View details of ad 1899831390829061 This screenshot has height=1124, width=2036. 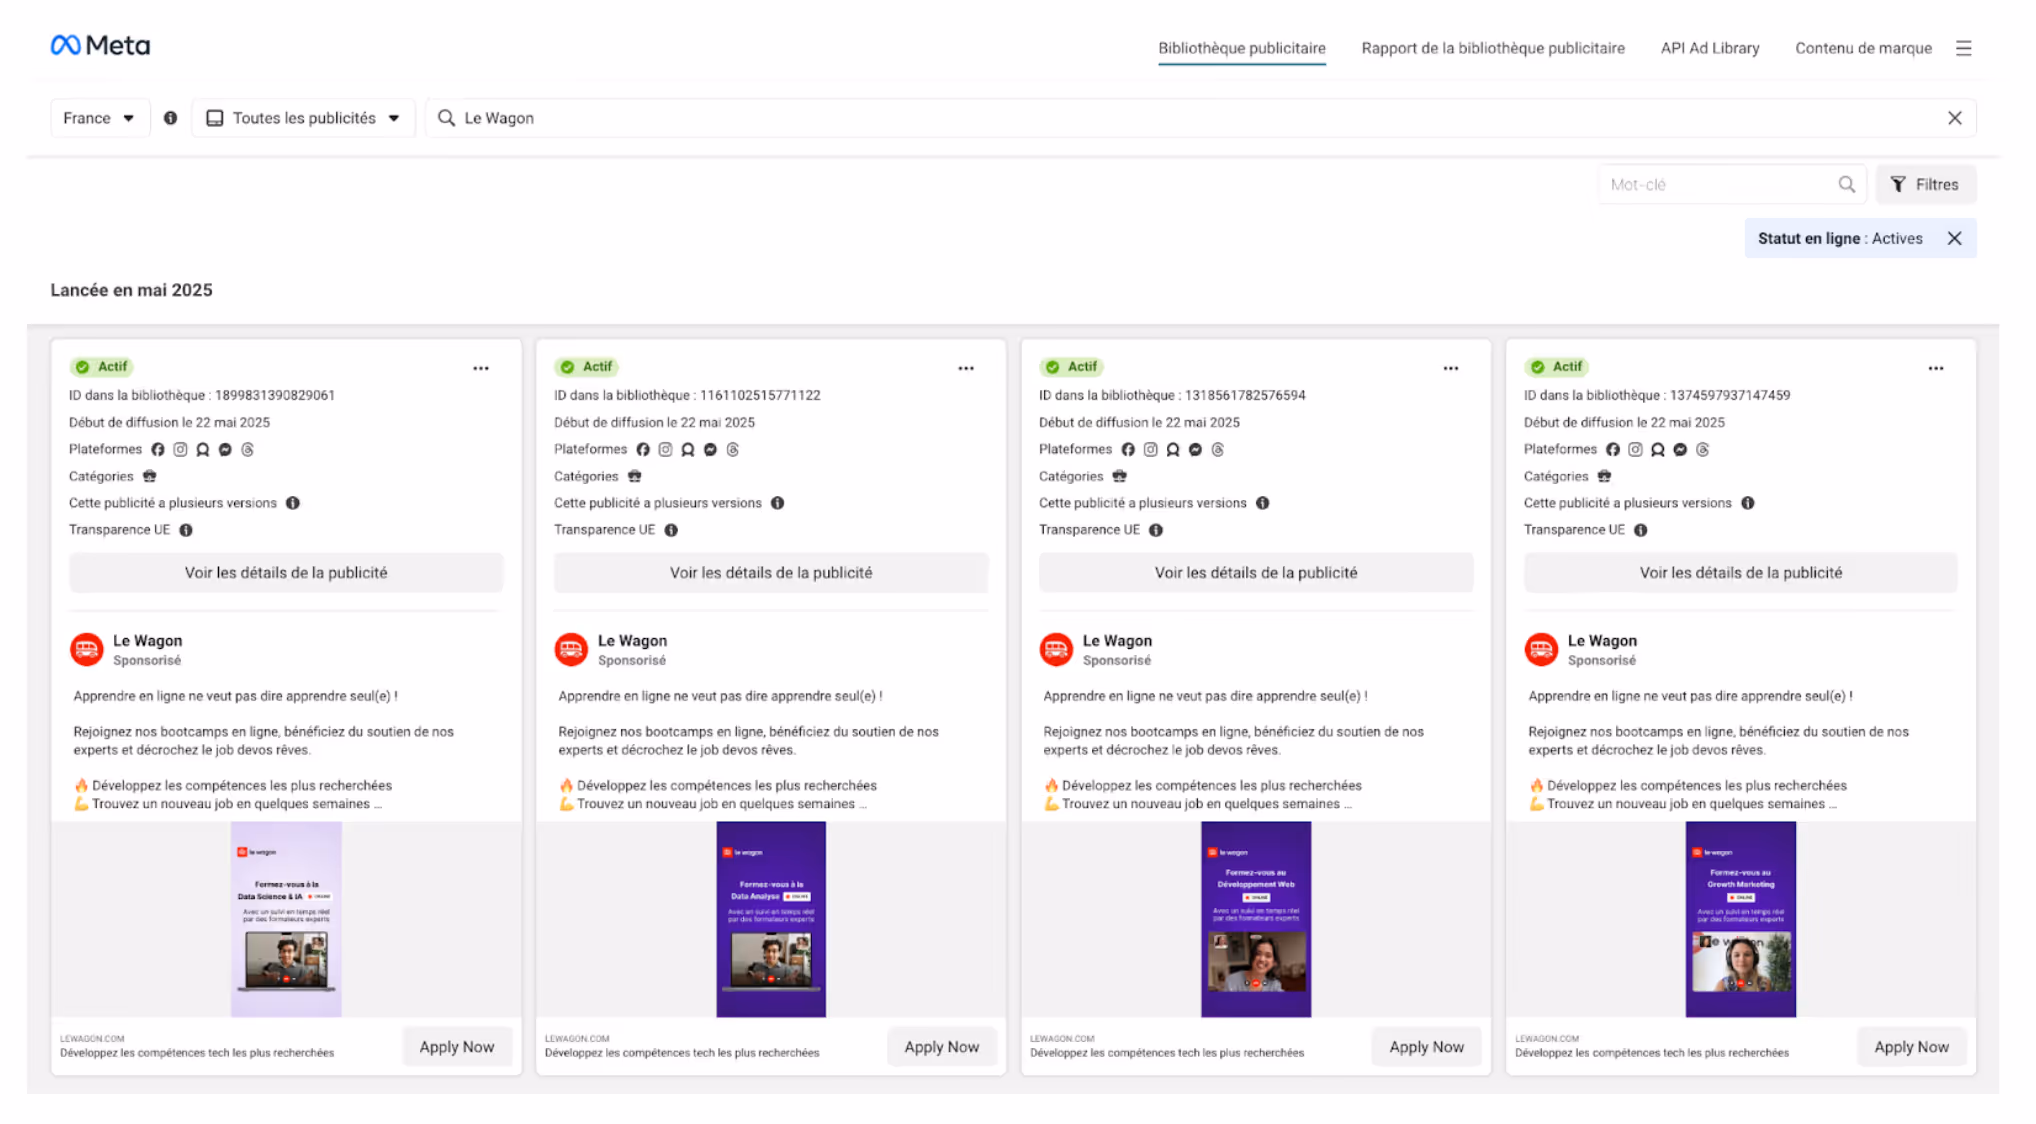(x=286, y=573)
